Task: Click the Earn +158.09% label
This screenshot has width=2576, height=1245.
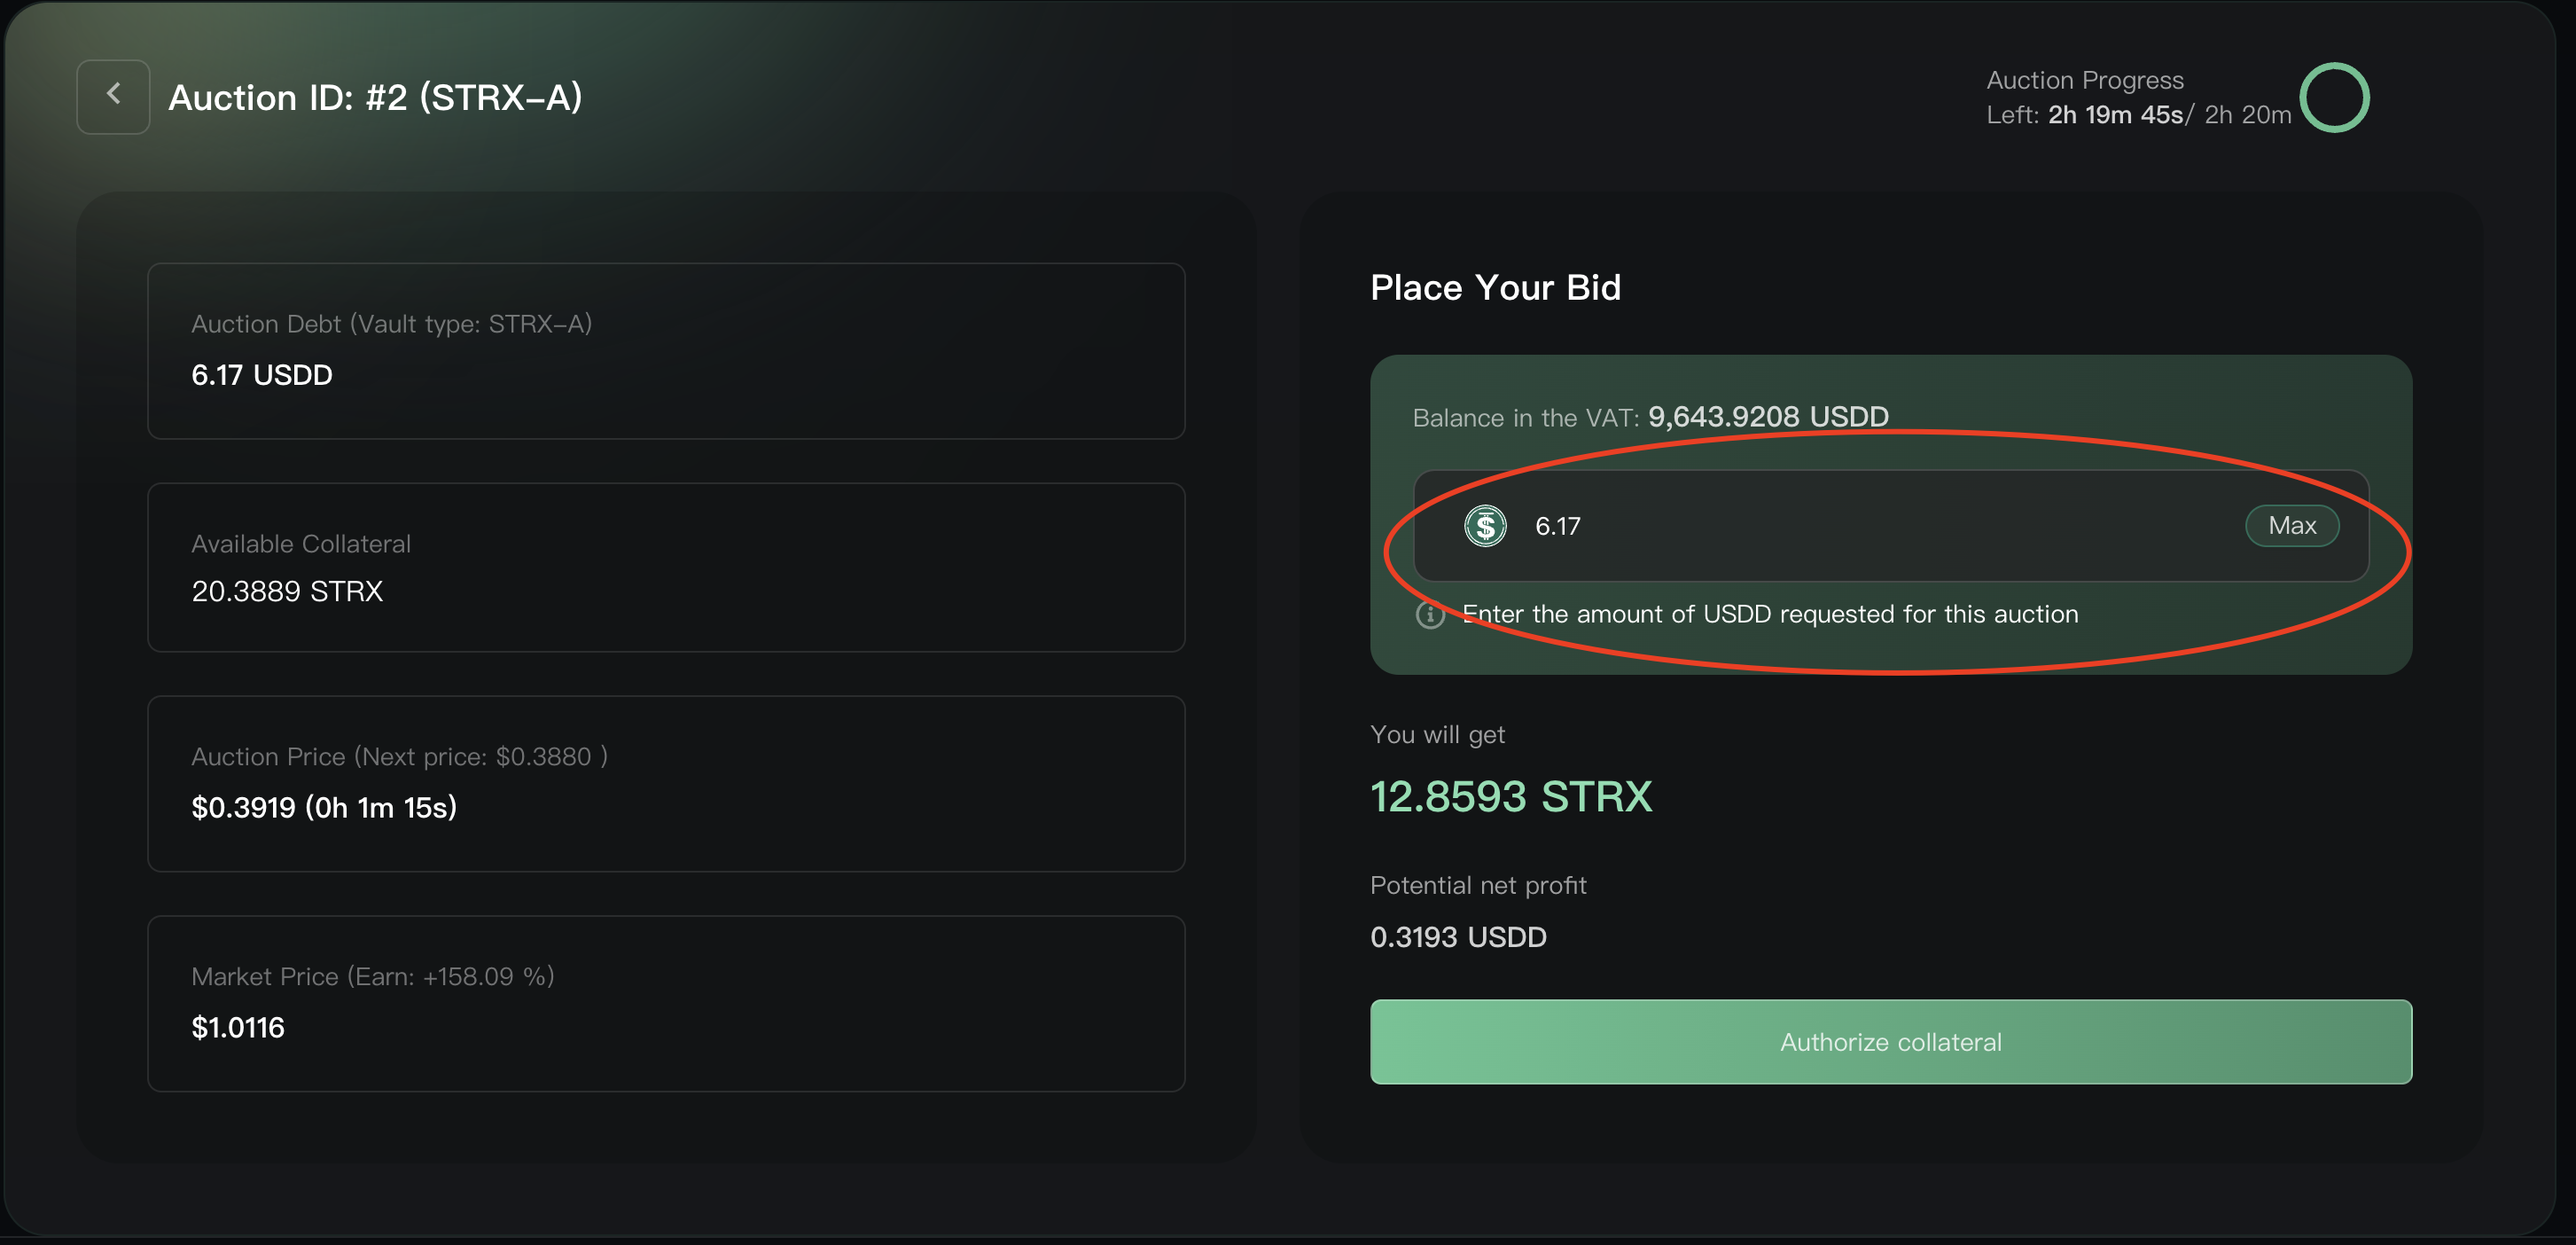Action: coord(450,977)
